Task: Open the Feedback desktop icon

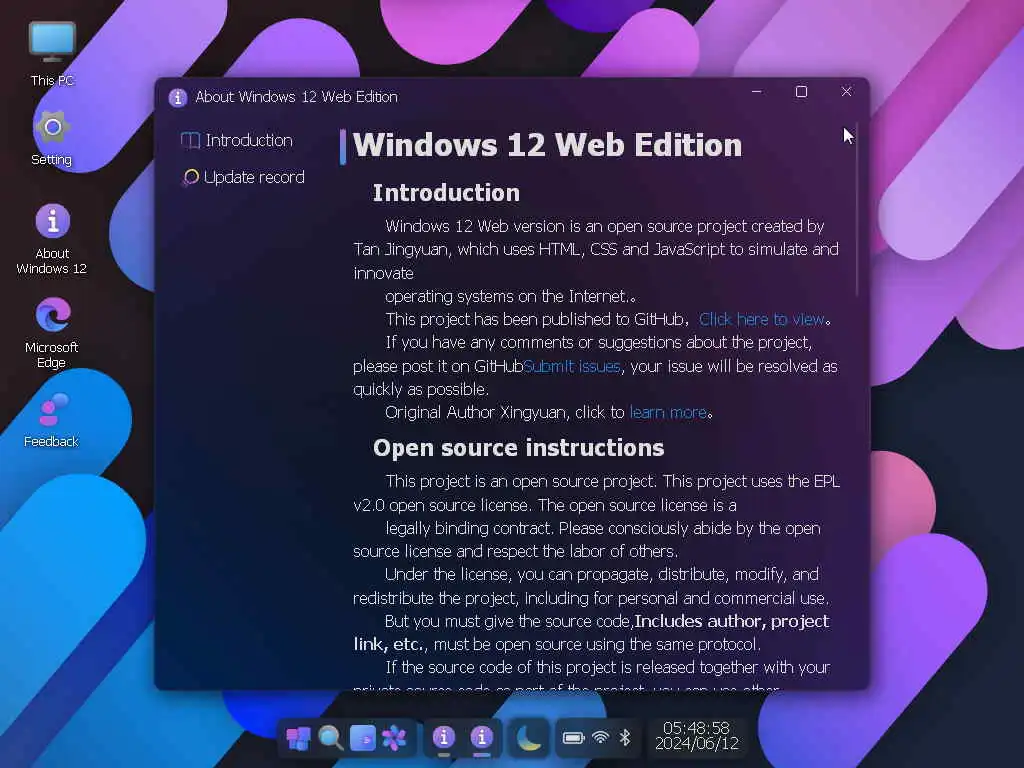Action: tap(52, 420)
